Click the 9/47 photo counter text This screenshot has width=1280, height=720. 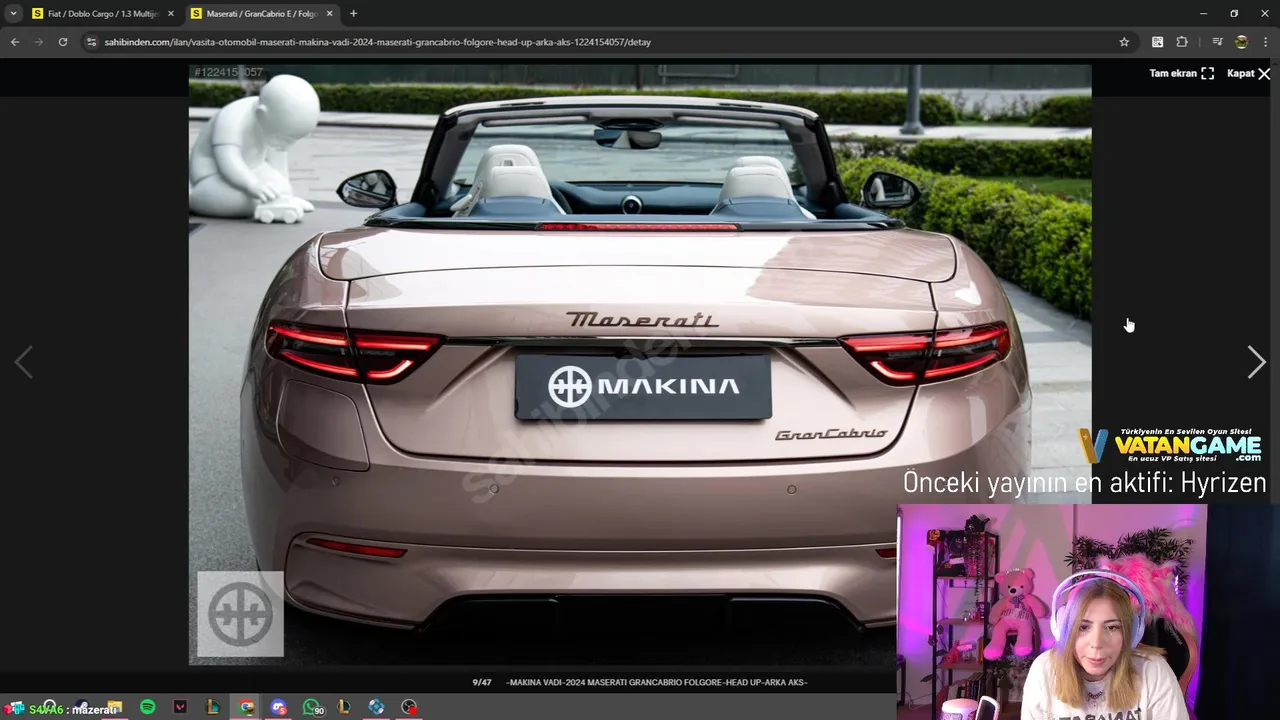pyautogui.click(x=482, y=682)
